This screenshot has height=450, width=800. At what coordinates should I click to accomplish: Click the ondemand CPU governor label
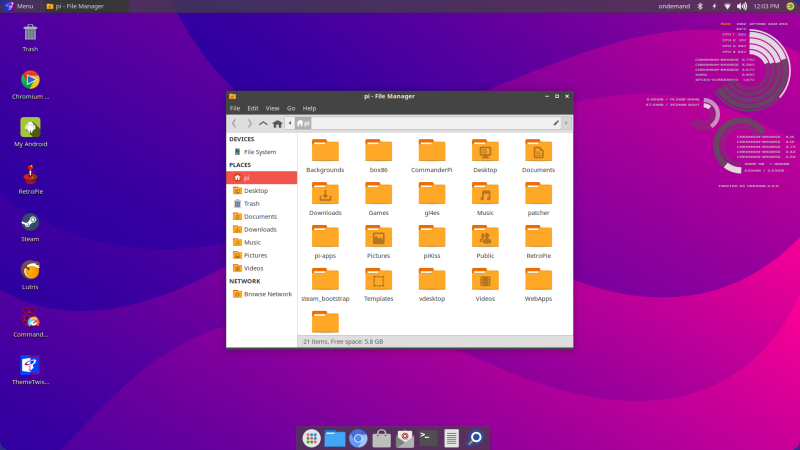click(674, 6)
